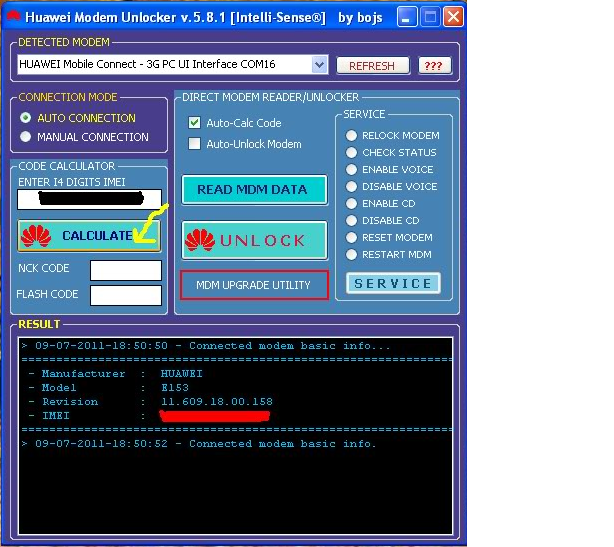The width and height of the screenshot is (614, 547).
Task: Click the 18:50:52 Connected modem log line
Action: 199,444
